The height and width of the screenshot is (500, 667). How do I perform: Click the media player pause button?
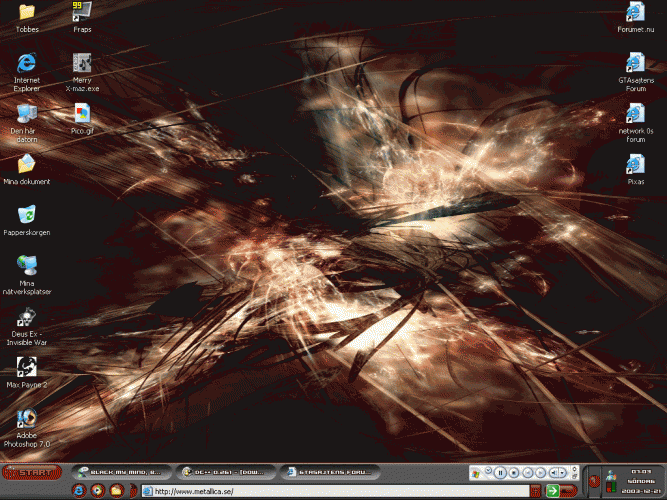pos(500,472)
